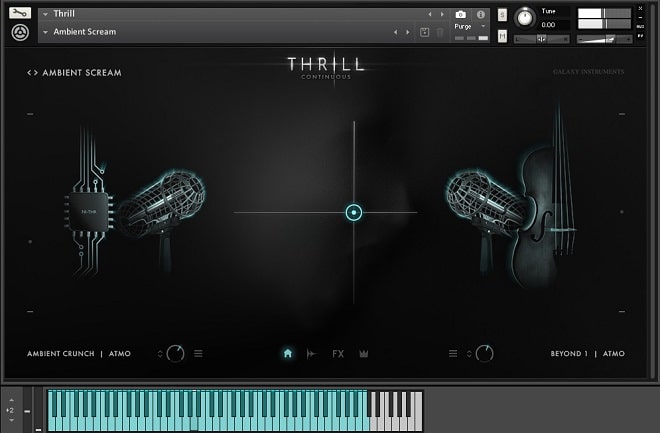Click the Galaxy Instruments text
This screenshot has height=433, width=660.
(588, 72)
